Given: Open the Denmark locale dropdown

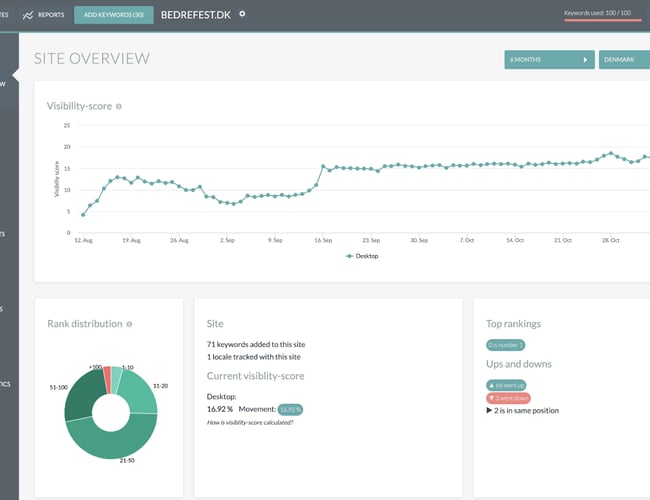Looking at the screenshot, I should 624,60.
